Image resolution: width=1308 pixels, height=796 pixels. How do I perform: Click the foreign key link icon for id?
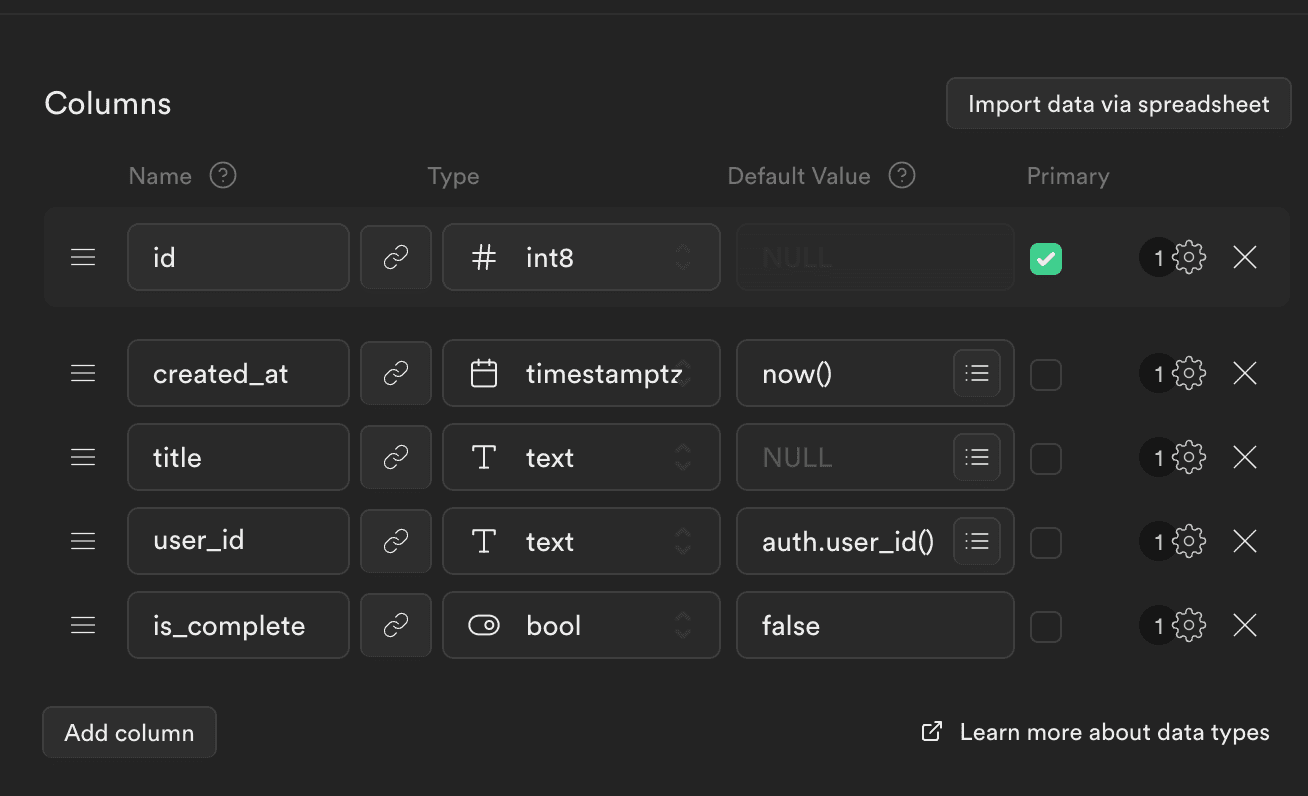(x=396, y=258)
